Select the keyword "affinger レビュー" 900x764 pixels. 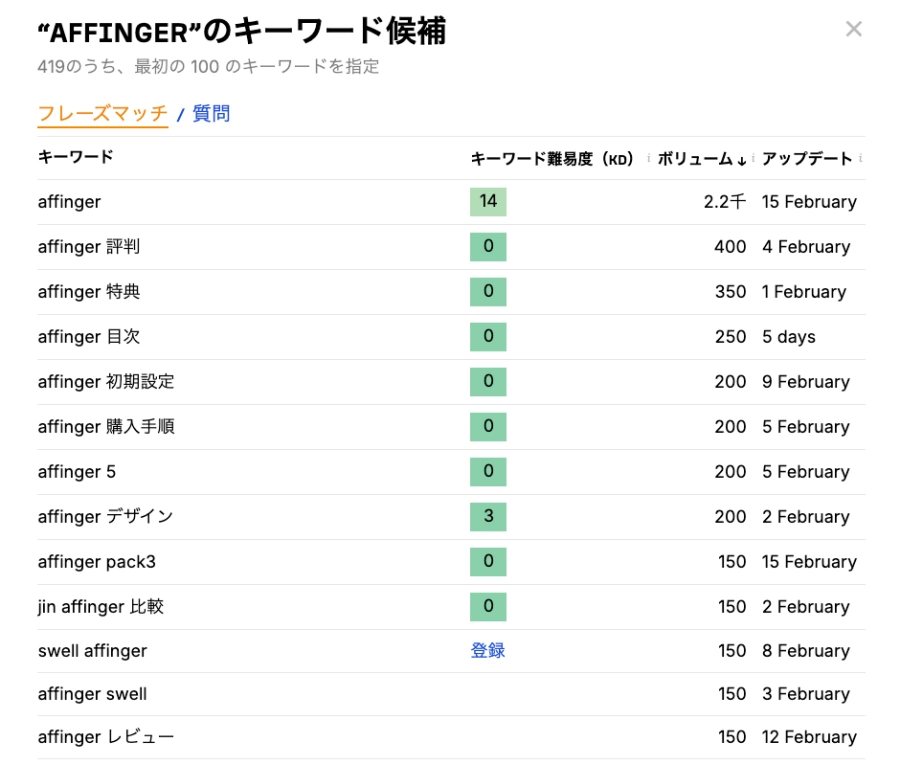106,737
